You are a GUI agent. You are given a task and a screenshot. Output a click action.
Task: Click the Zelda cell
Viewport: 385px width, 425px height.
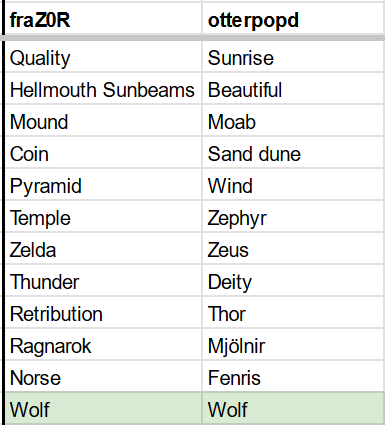point(104,248)
